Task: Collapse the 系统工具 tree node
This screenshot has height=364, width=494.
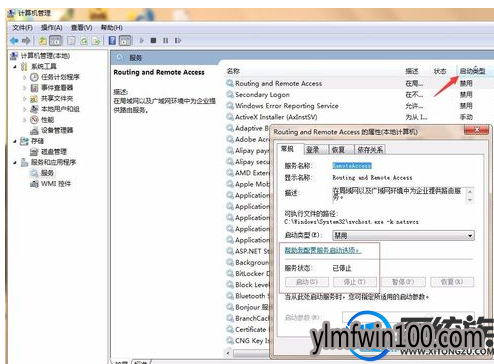Action: pos(15,67)
